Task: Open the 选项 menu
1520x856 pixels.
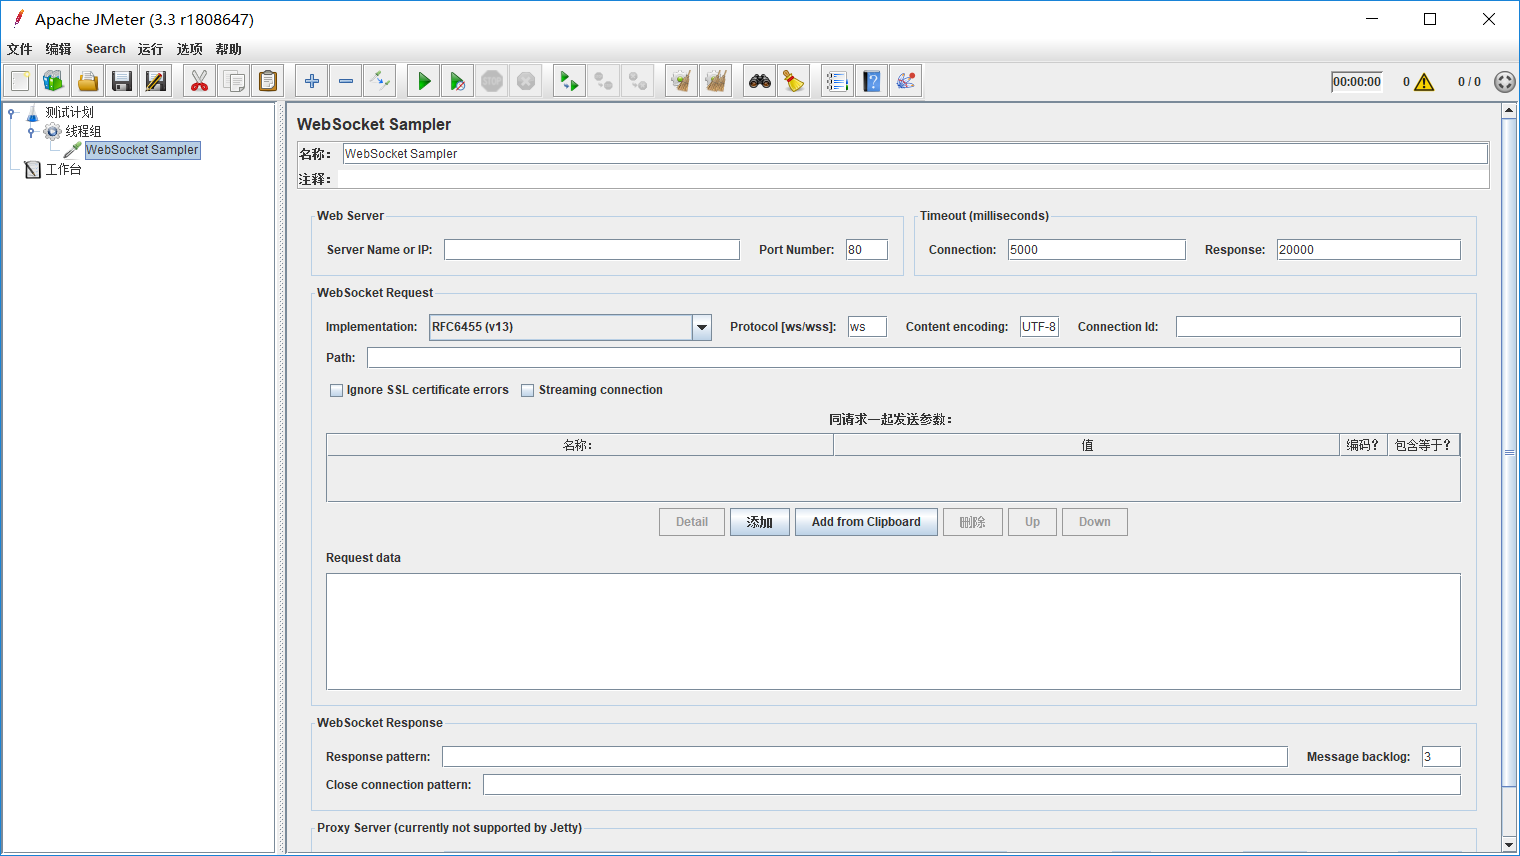Action: click(189, 49)
